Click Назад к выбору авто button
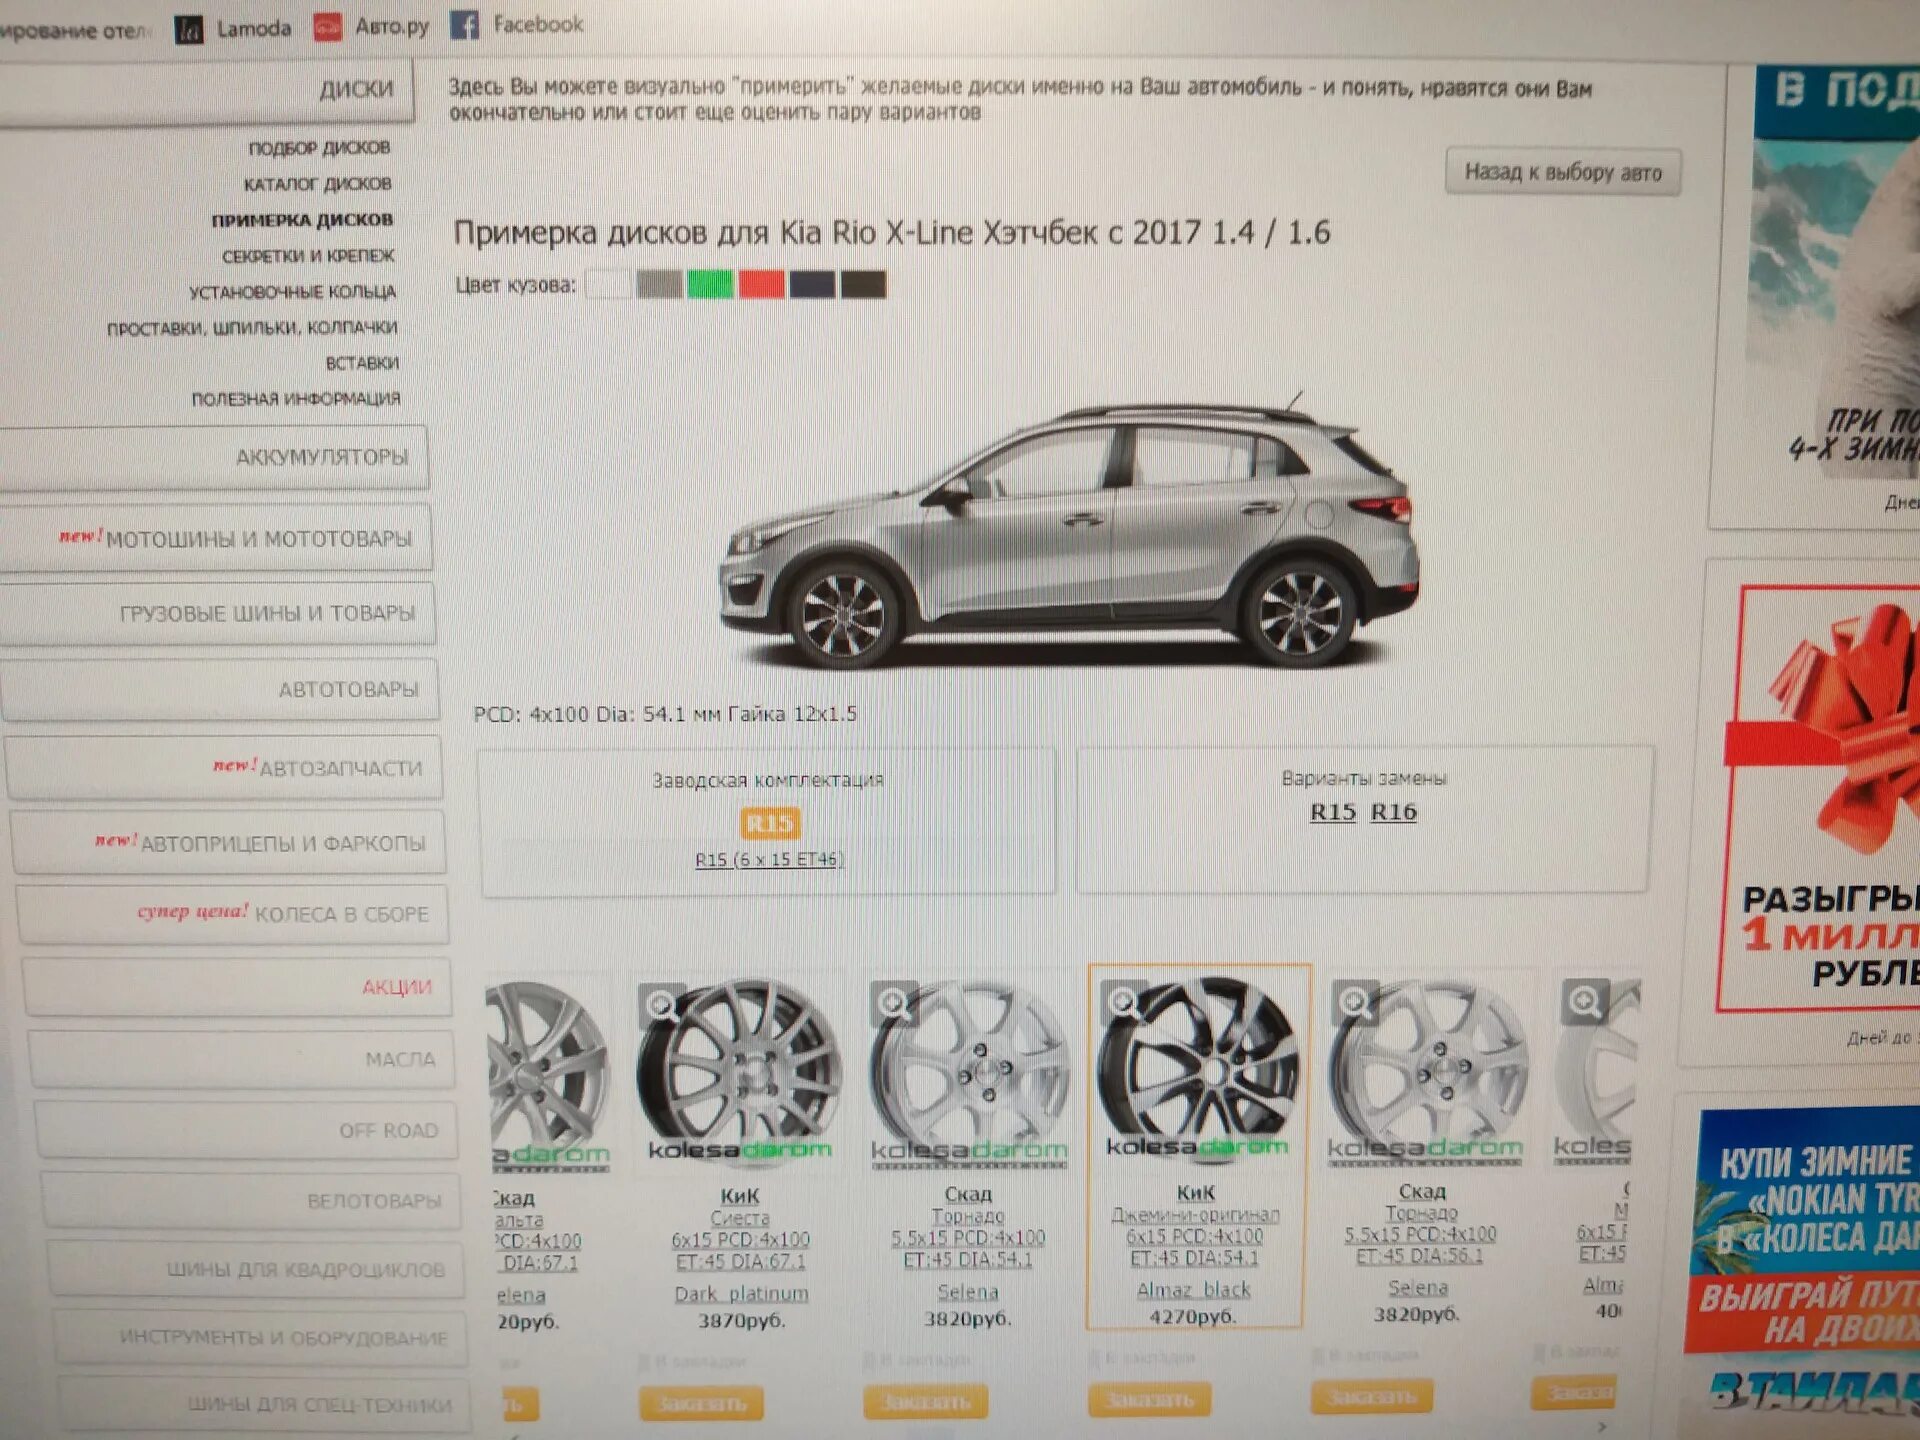The height and width of the screenshot is (1440, 1920). [1563, 172]
